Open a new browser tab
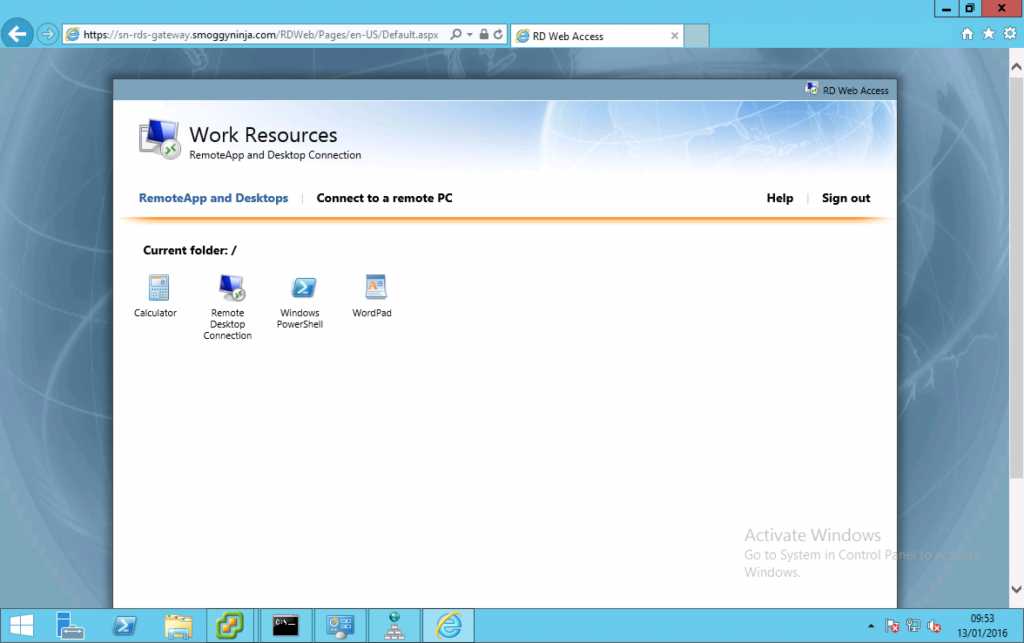Screen dimensions: 1024x643 click(x=697, y=35)
